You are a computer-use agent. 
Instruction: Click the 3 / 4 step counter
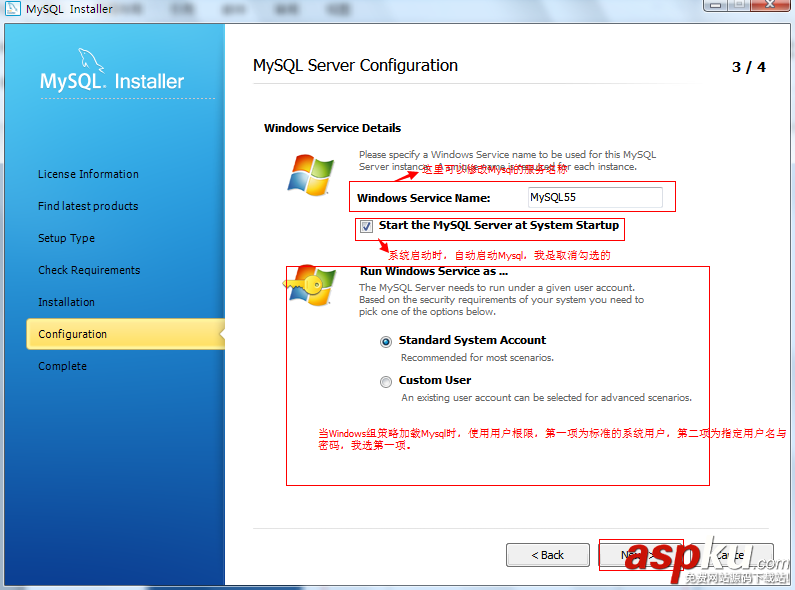(x=748, y=67)
